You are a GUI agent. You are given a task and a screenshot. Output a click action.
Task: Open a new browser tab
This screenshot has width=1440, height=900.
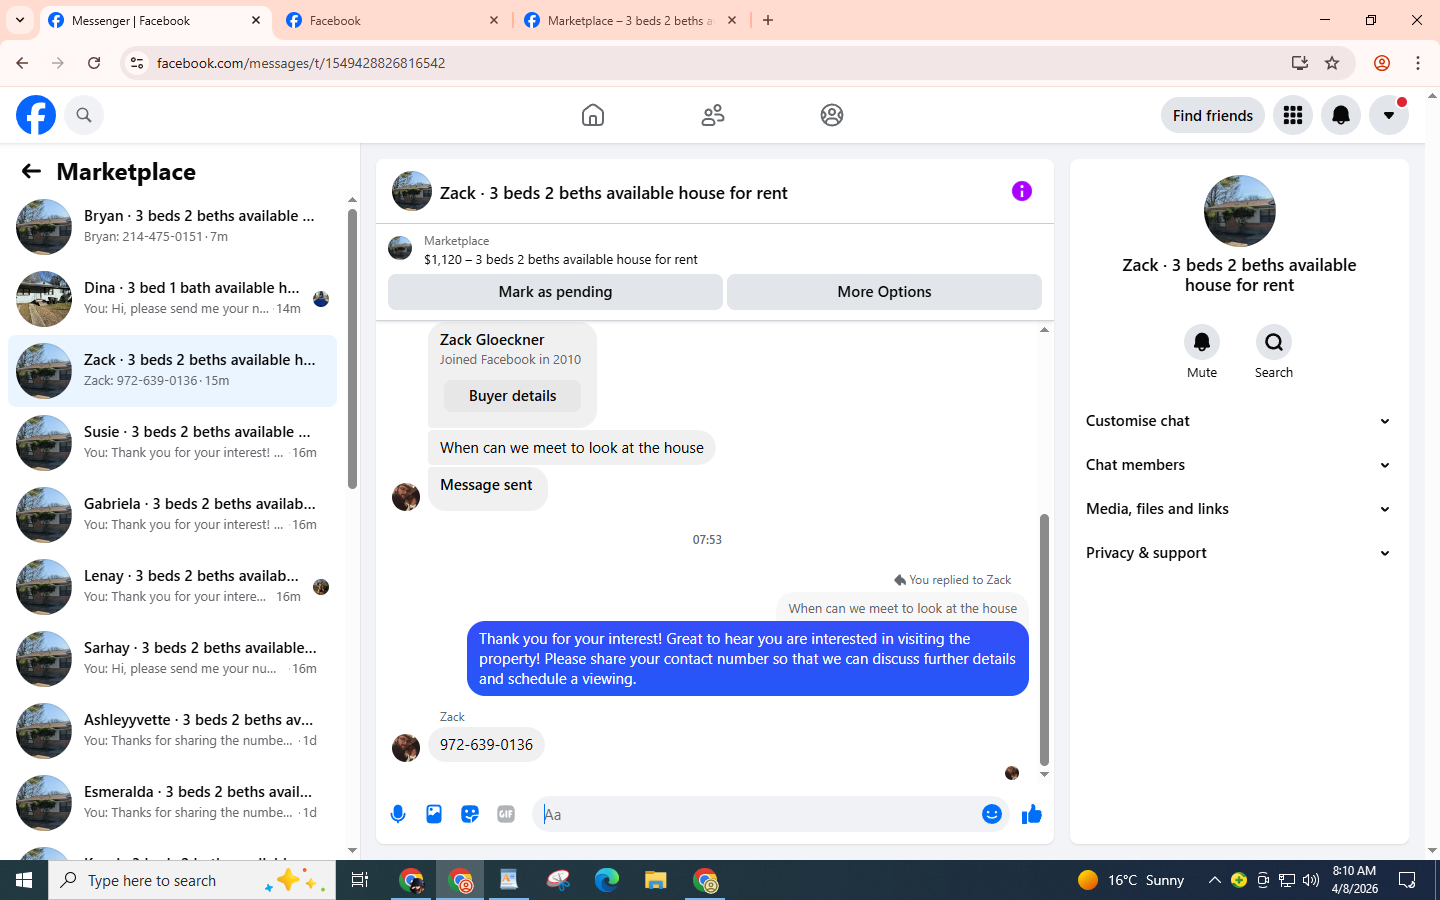[768, 20]
